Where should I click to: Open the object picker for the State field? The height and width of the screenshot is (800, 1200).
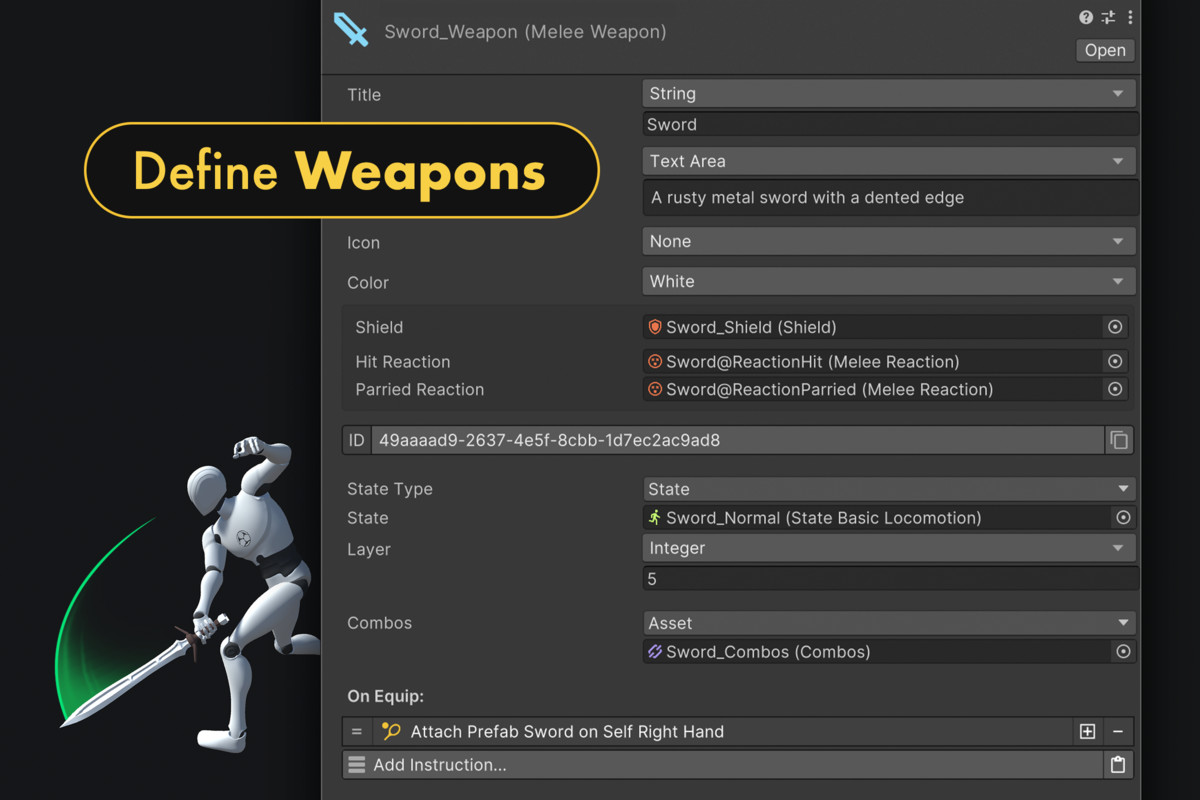coord(1122,517)
